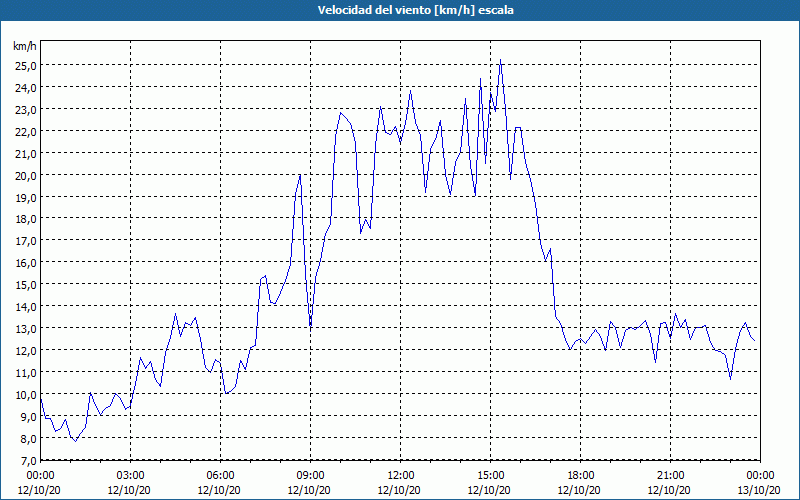This screenshot has width=800, height=500.
Task: Click the 13,0 y-axis value
Action: [x=26, y=329]
